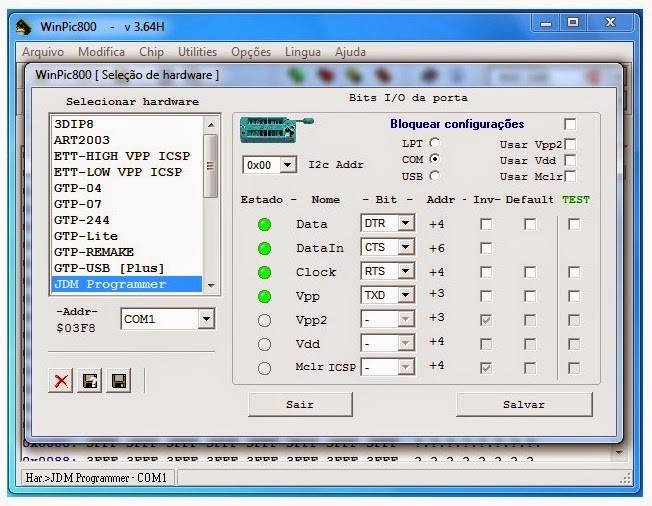Click the Sair button

pyautogui.click(x=300, y=404)
